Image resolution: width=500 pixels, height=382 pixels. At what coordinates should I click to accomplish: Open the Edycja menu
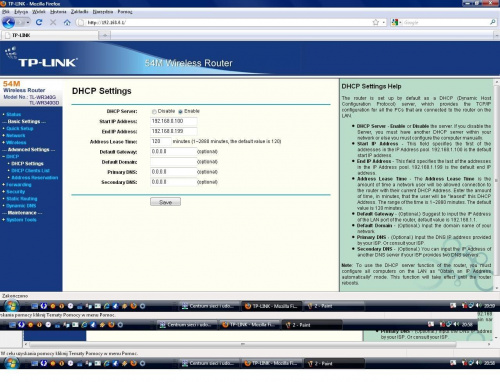coord(21,12)
